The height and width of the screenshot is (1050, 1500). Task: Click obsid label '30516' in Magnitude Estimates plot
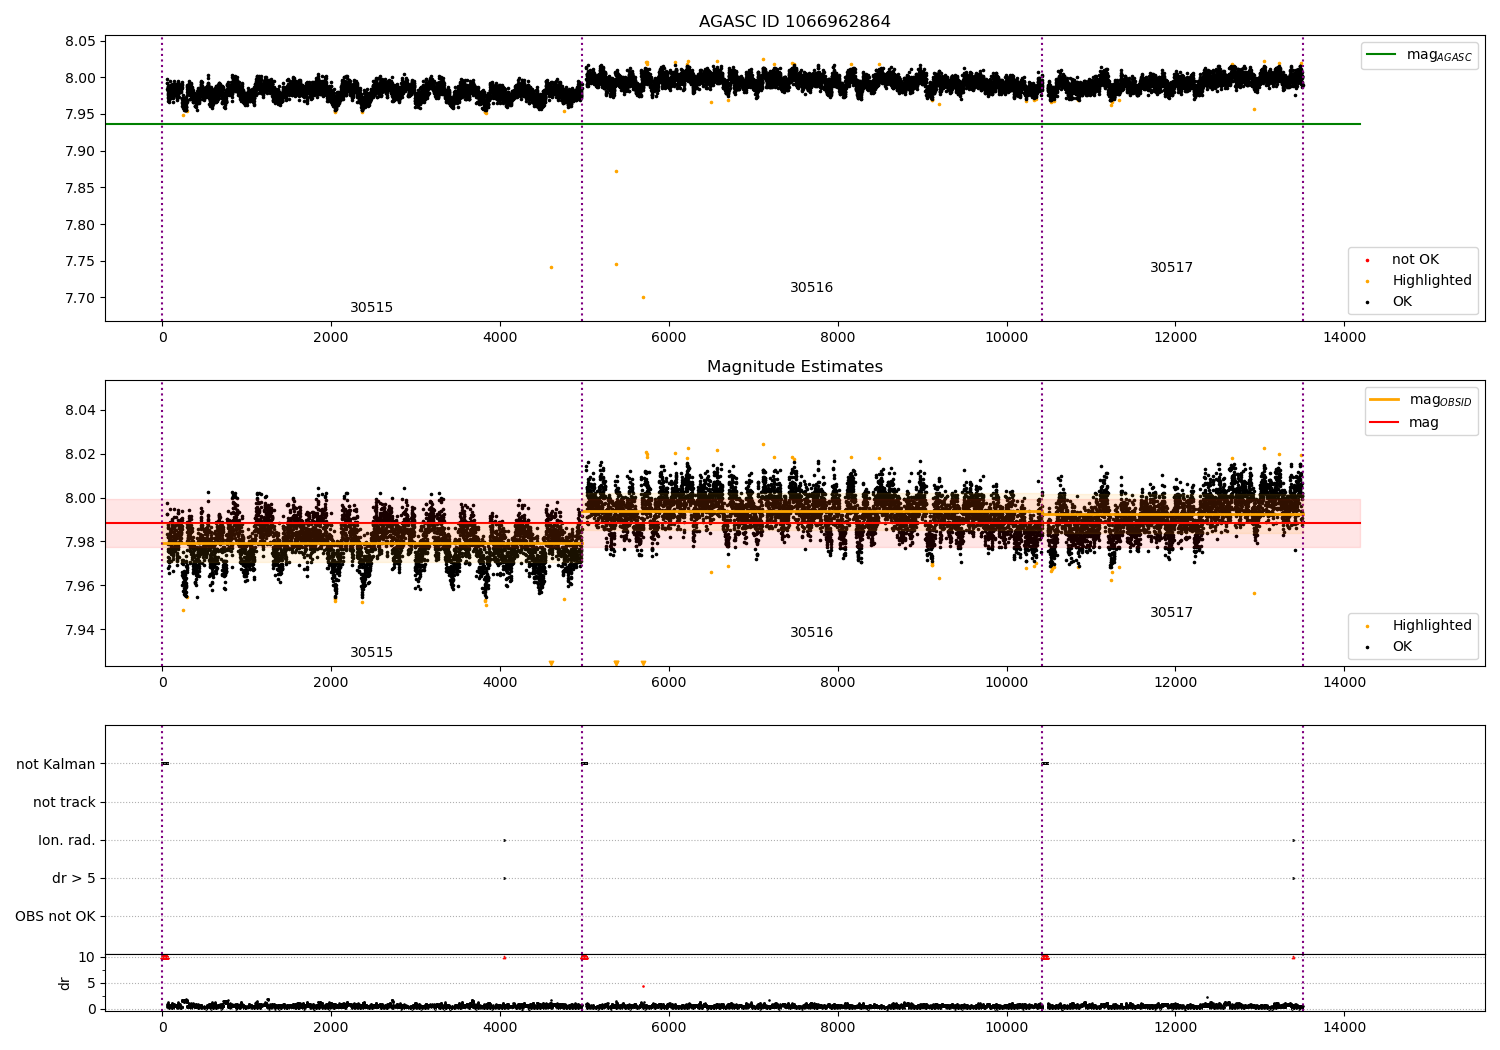811,633
